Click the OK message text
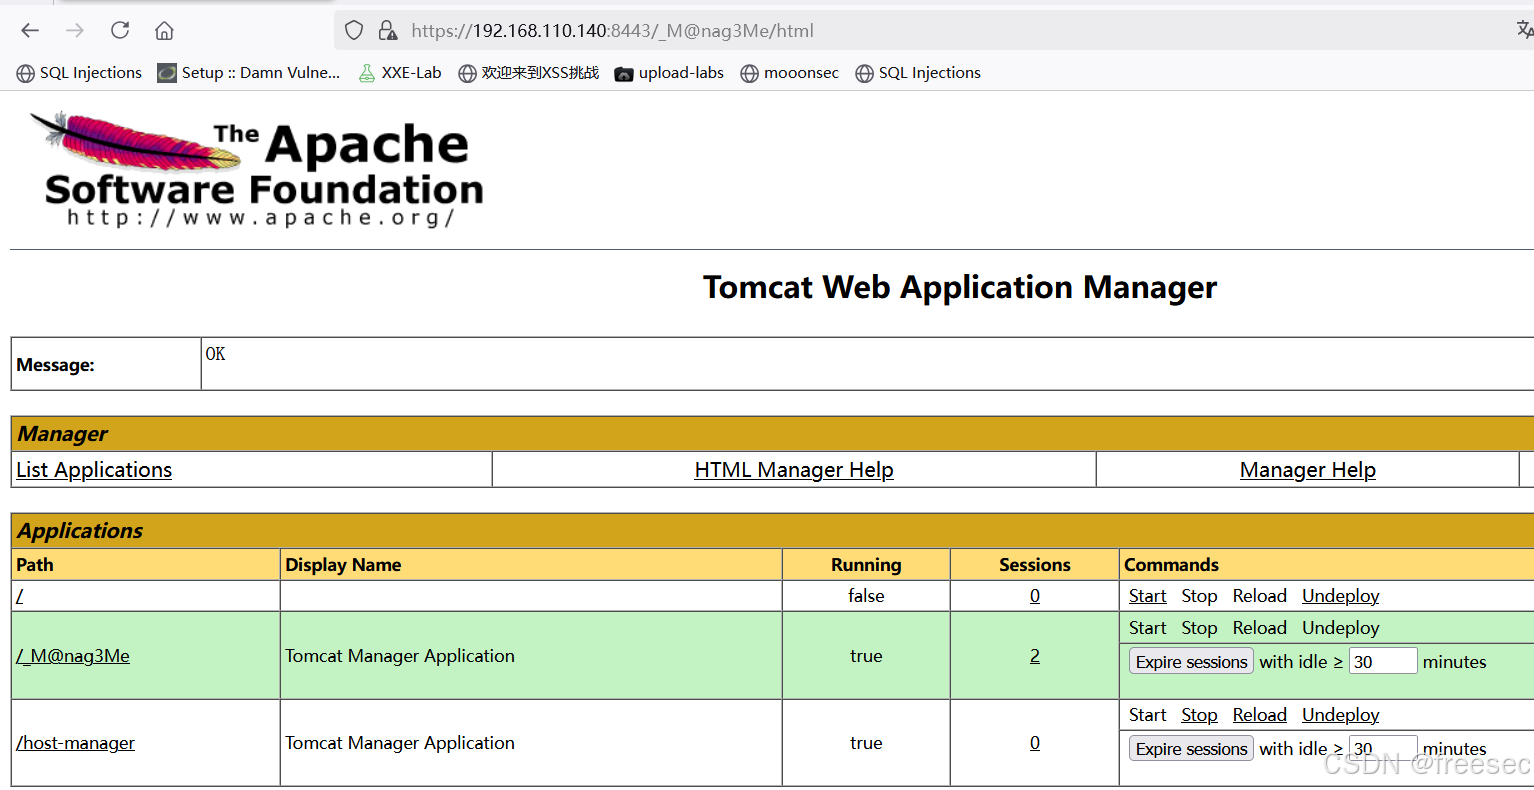The width and height of the screenshot is (1534, 790). [x=215, y=354]
